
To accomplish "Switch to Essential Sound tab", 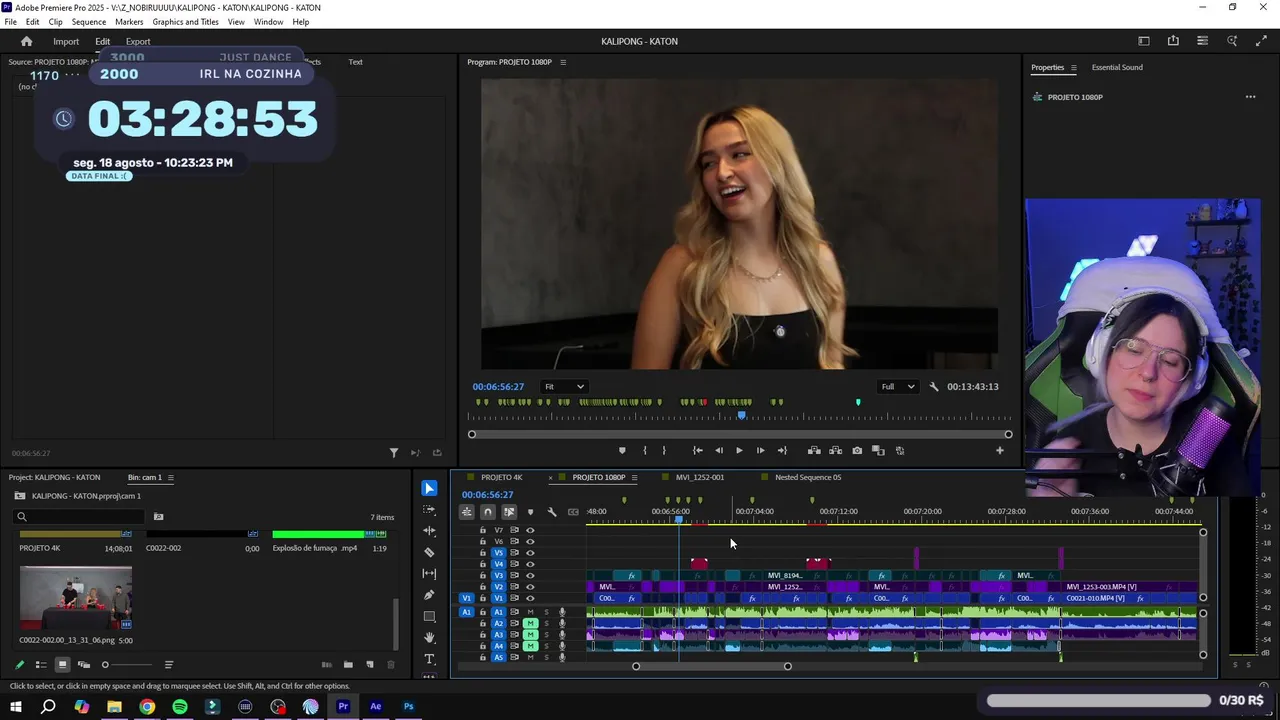I will pos(1117,68).
